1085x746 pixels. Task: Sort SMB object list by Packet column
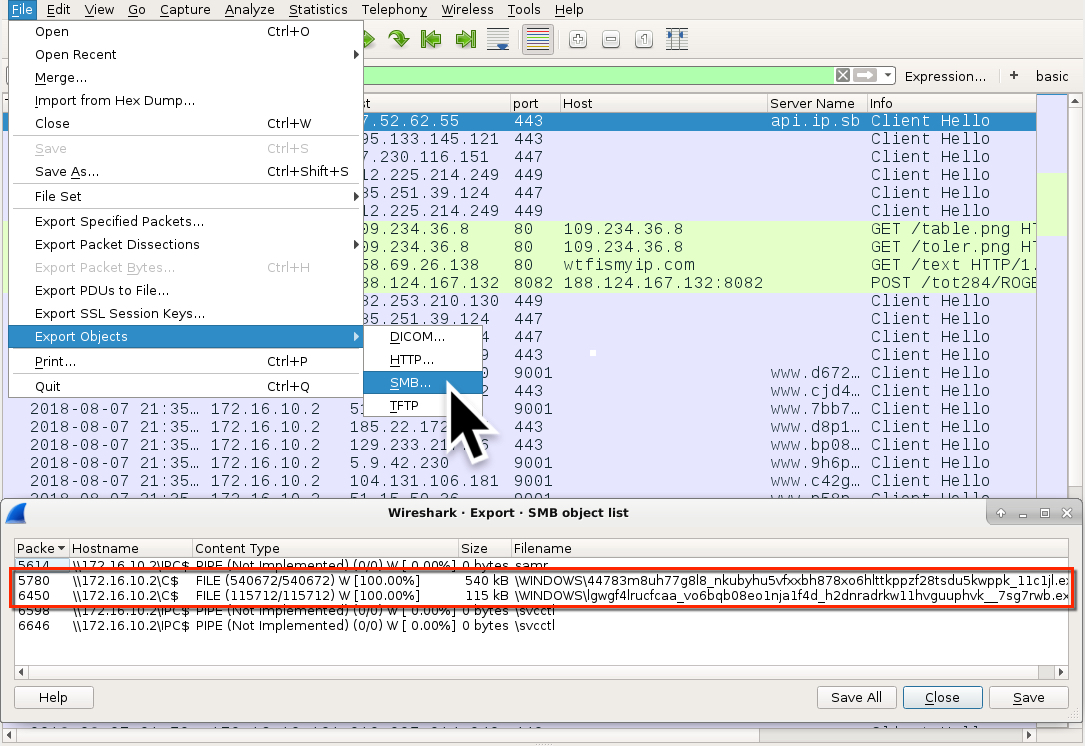pos(42,548)
